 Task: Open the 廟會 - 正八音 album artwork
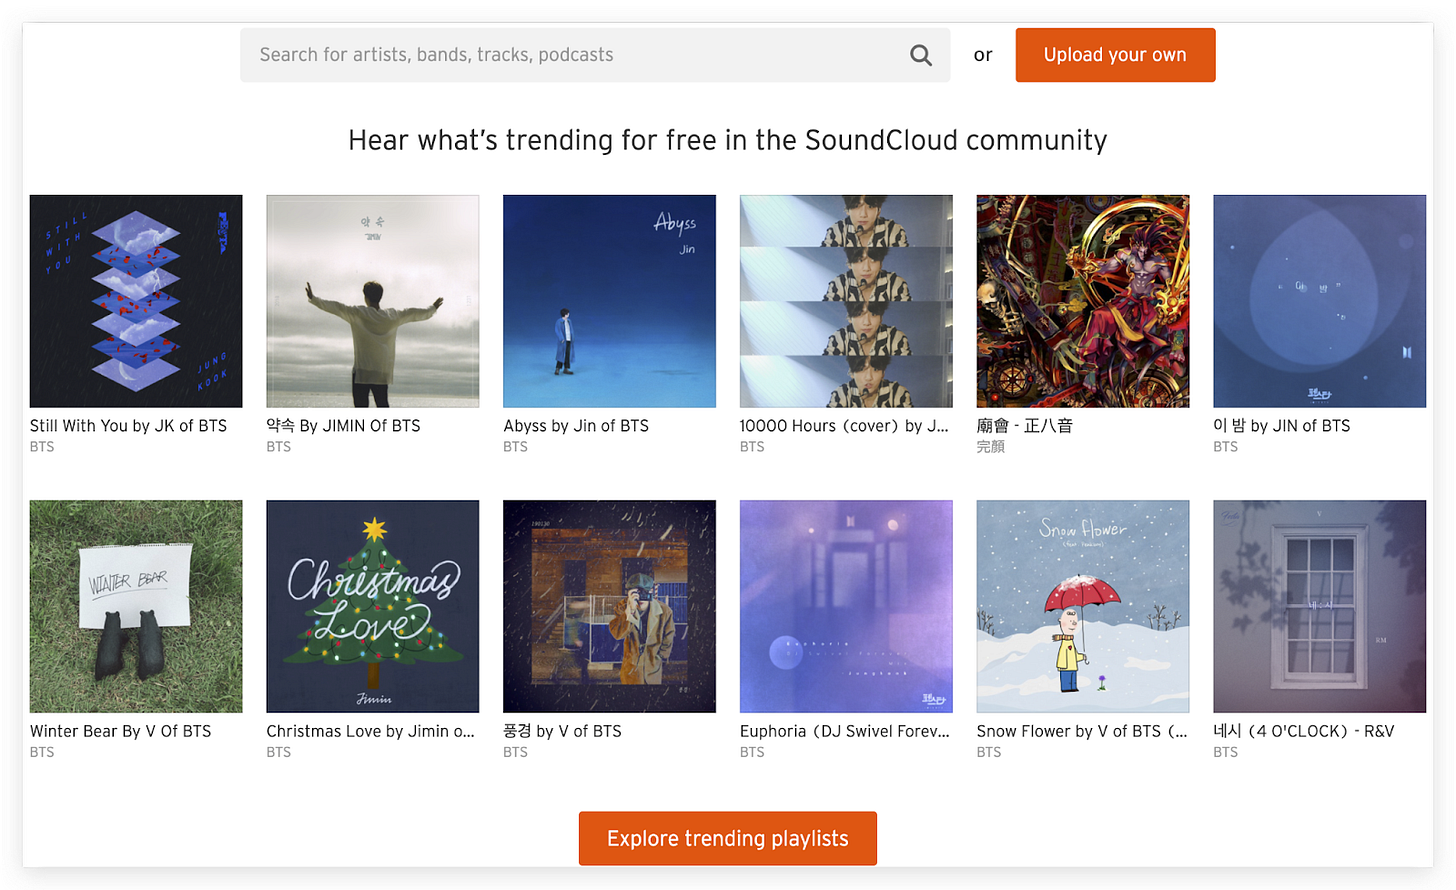click(x=1083, y=301)
